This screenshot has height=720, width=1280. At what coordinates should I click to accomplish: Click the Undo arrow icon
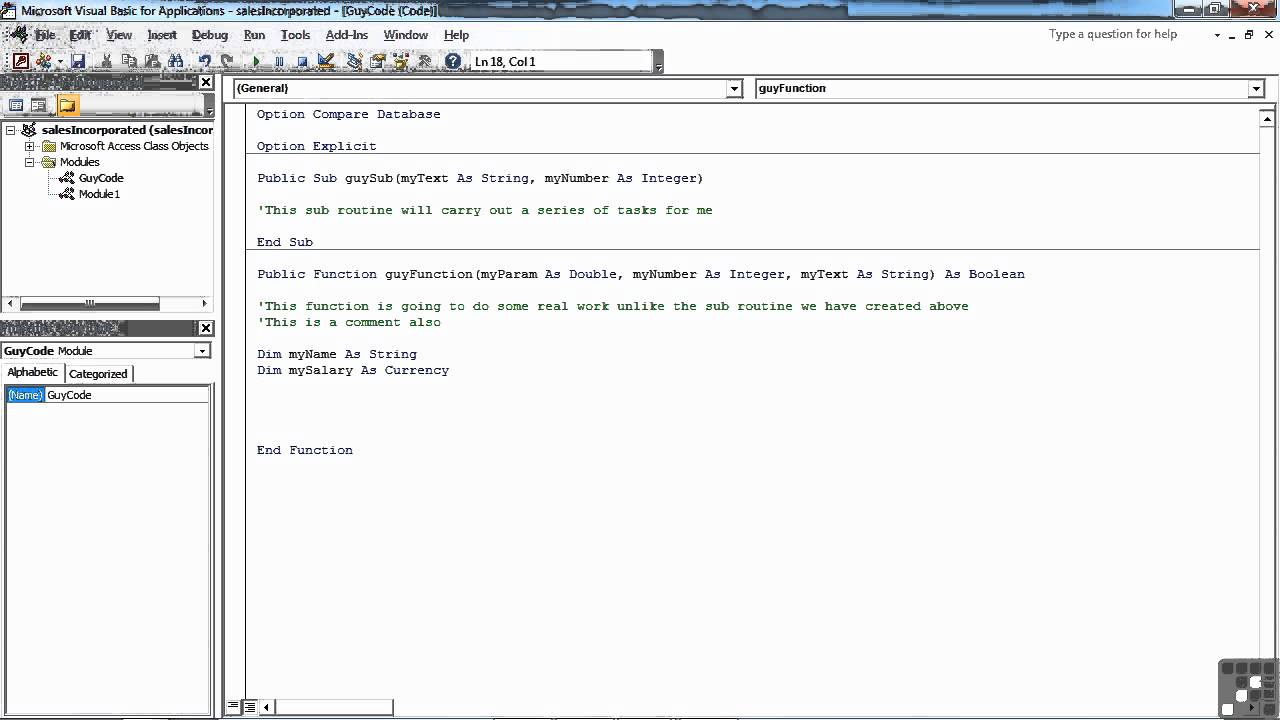205,61
